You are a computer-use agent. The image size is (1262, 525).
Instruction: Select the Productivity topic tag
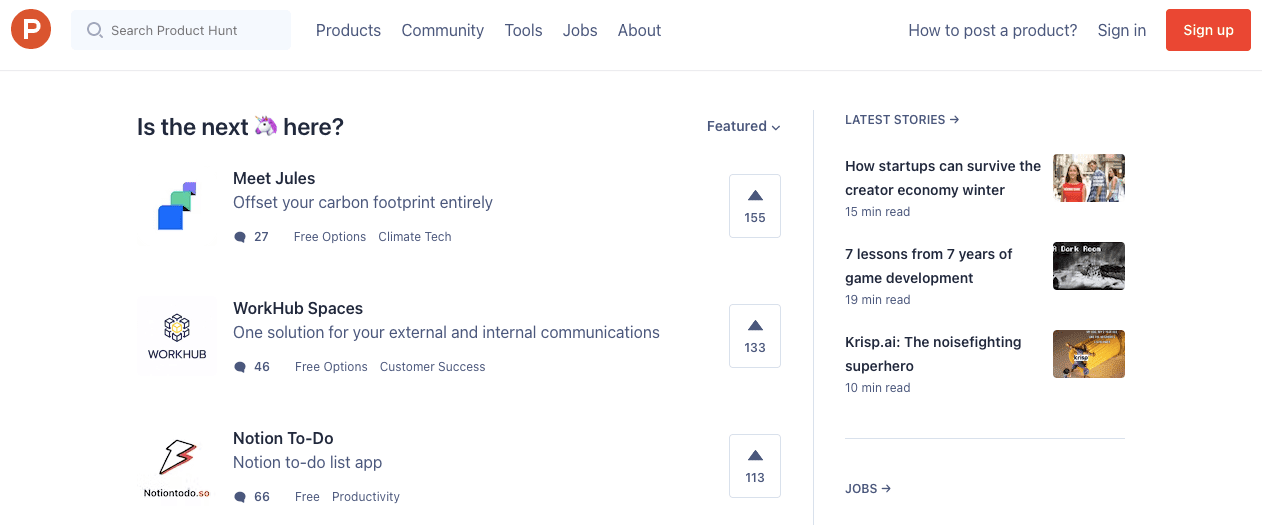tap(366, 497)
